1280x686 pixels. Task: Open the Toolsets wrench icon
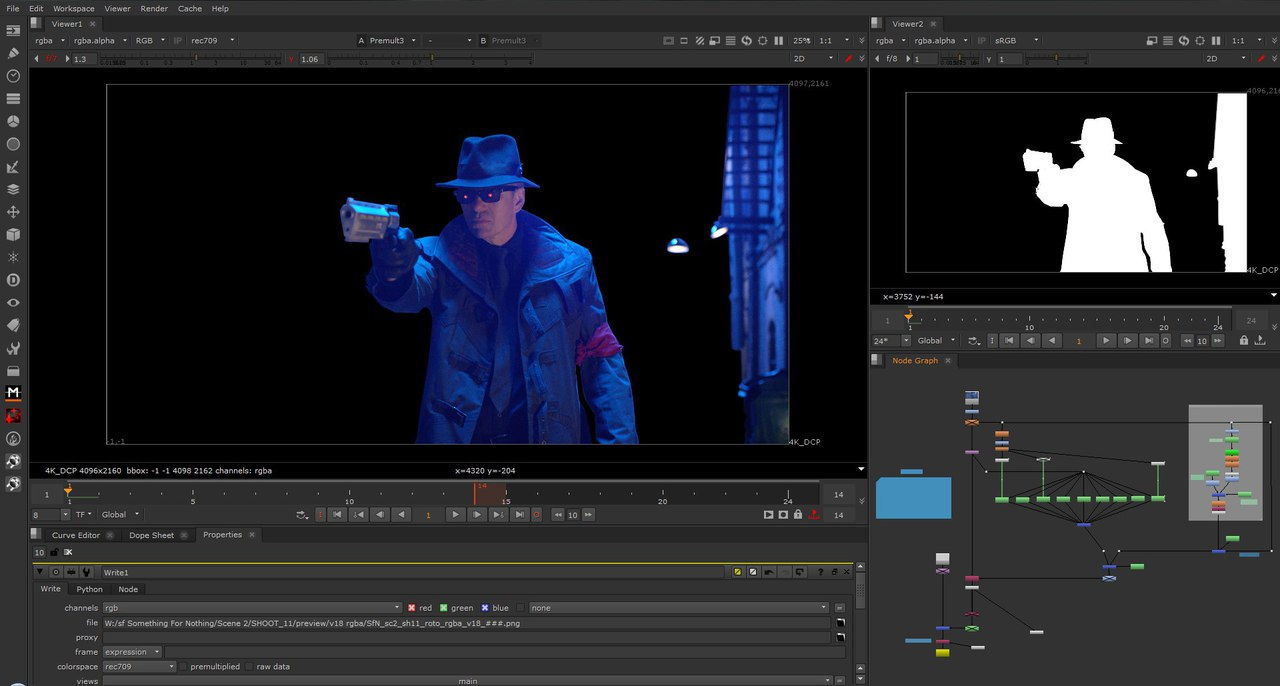tap(13, 348)
